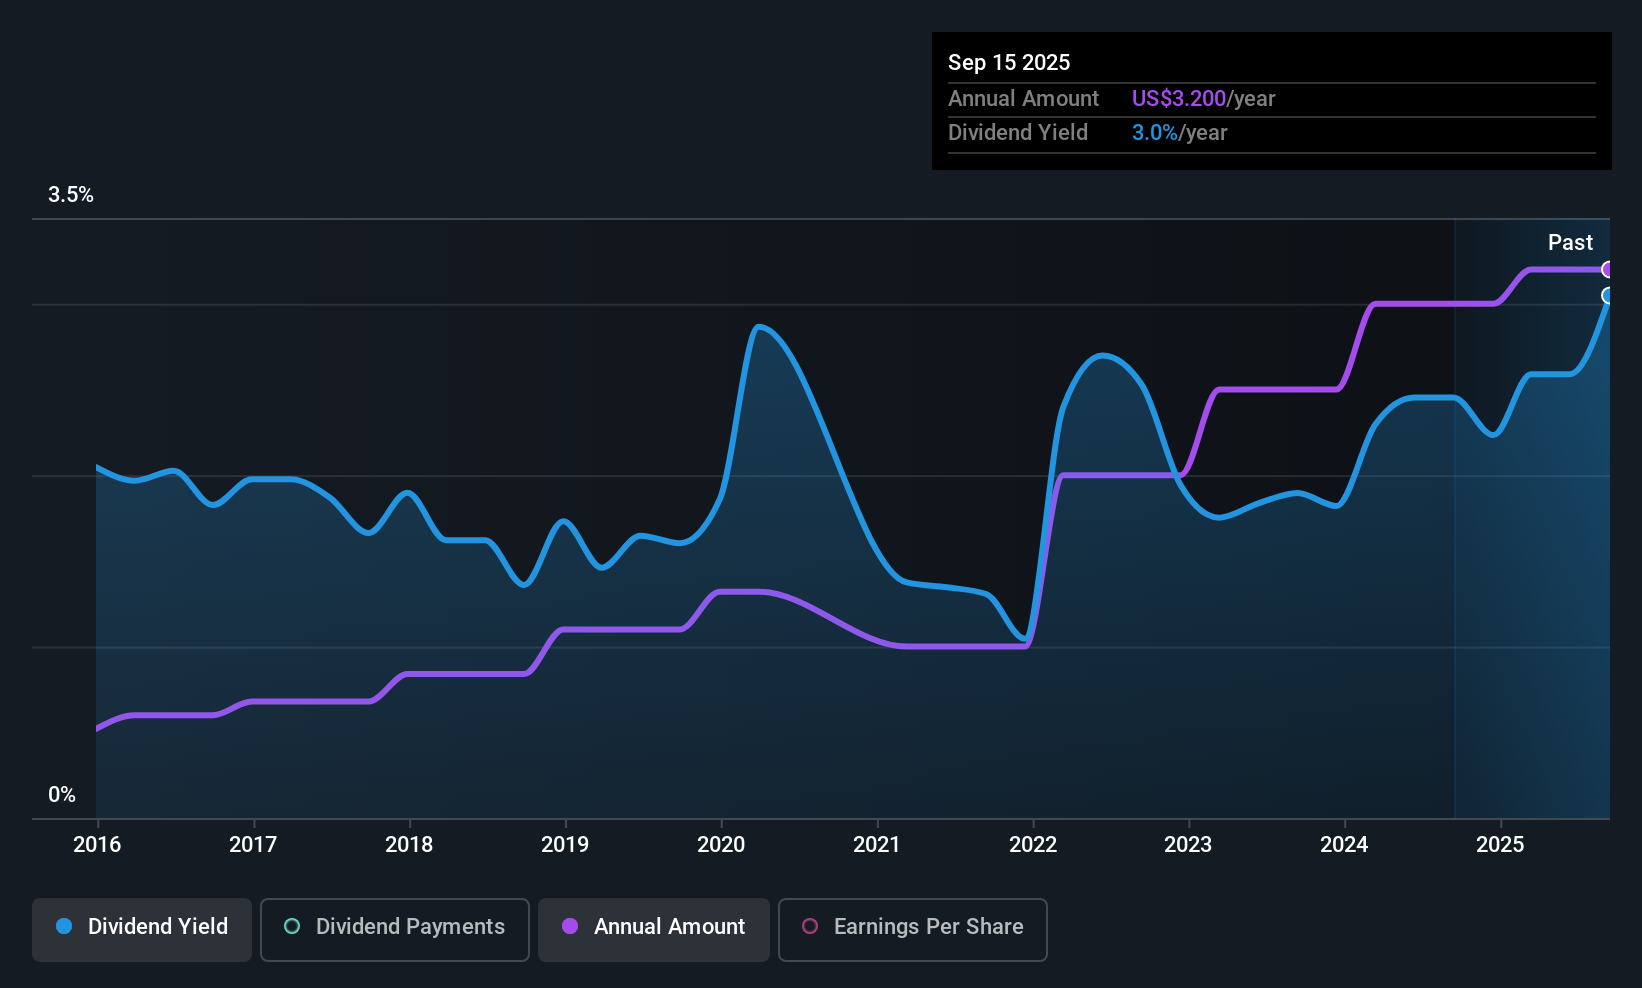This screenshot has height=988, width=1642.
Task: Click the Sep 15 2025 tooltip date
Action: pos(1009,63)
